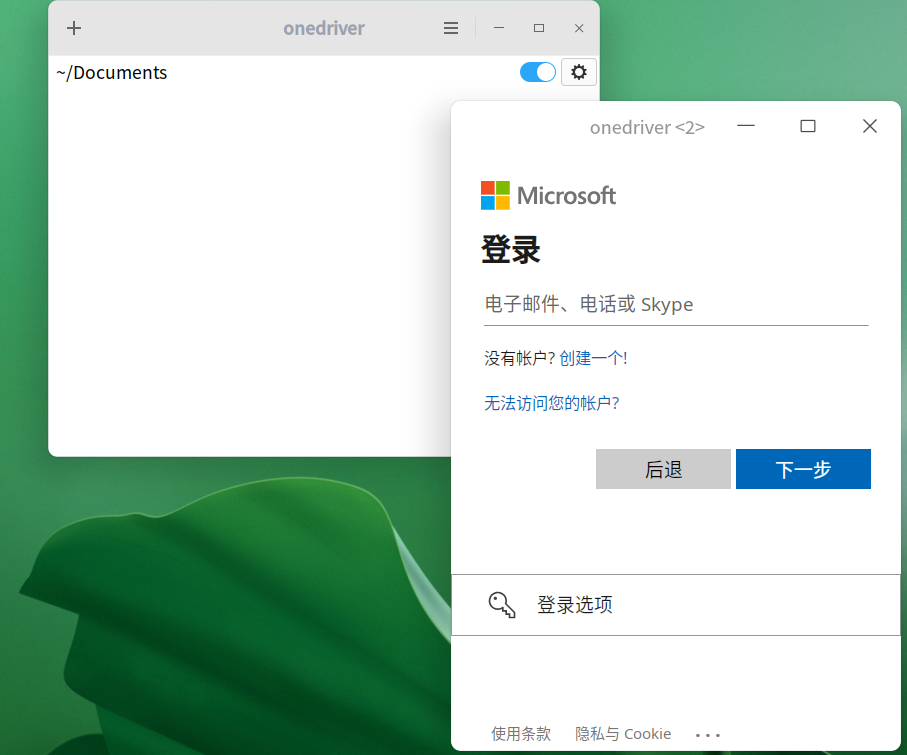Toggle the ~/Documents mount switch off
This screenshot has height=755, width=907.
coord(537,72)
